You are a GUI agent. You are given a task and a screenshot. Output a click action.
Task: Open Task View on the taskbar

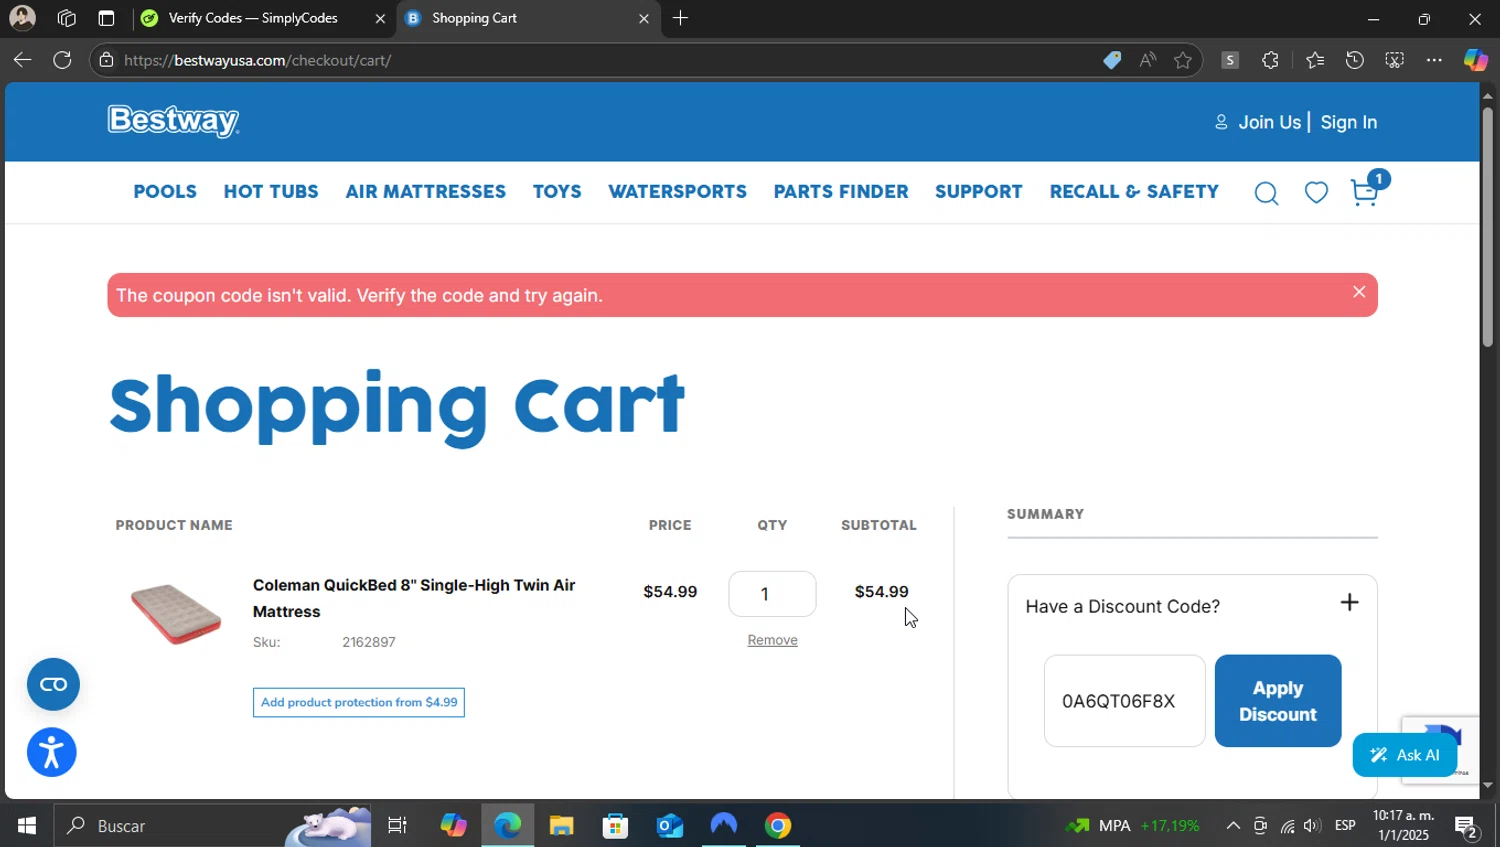(x=397, y=826)
